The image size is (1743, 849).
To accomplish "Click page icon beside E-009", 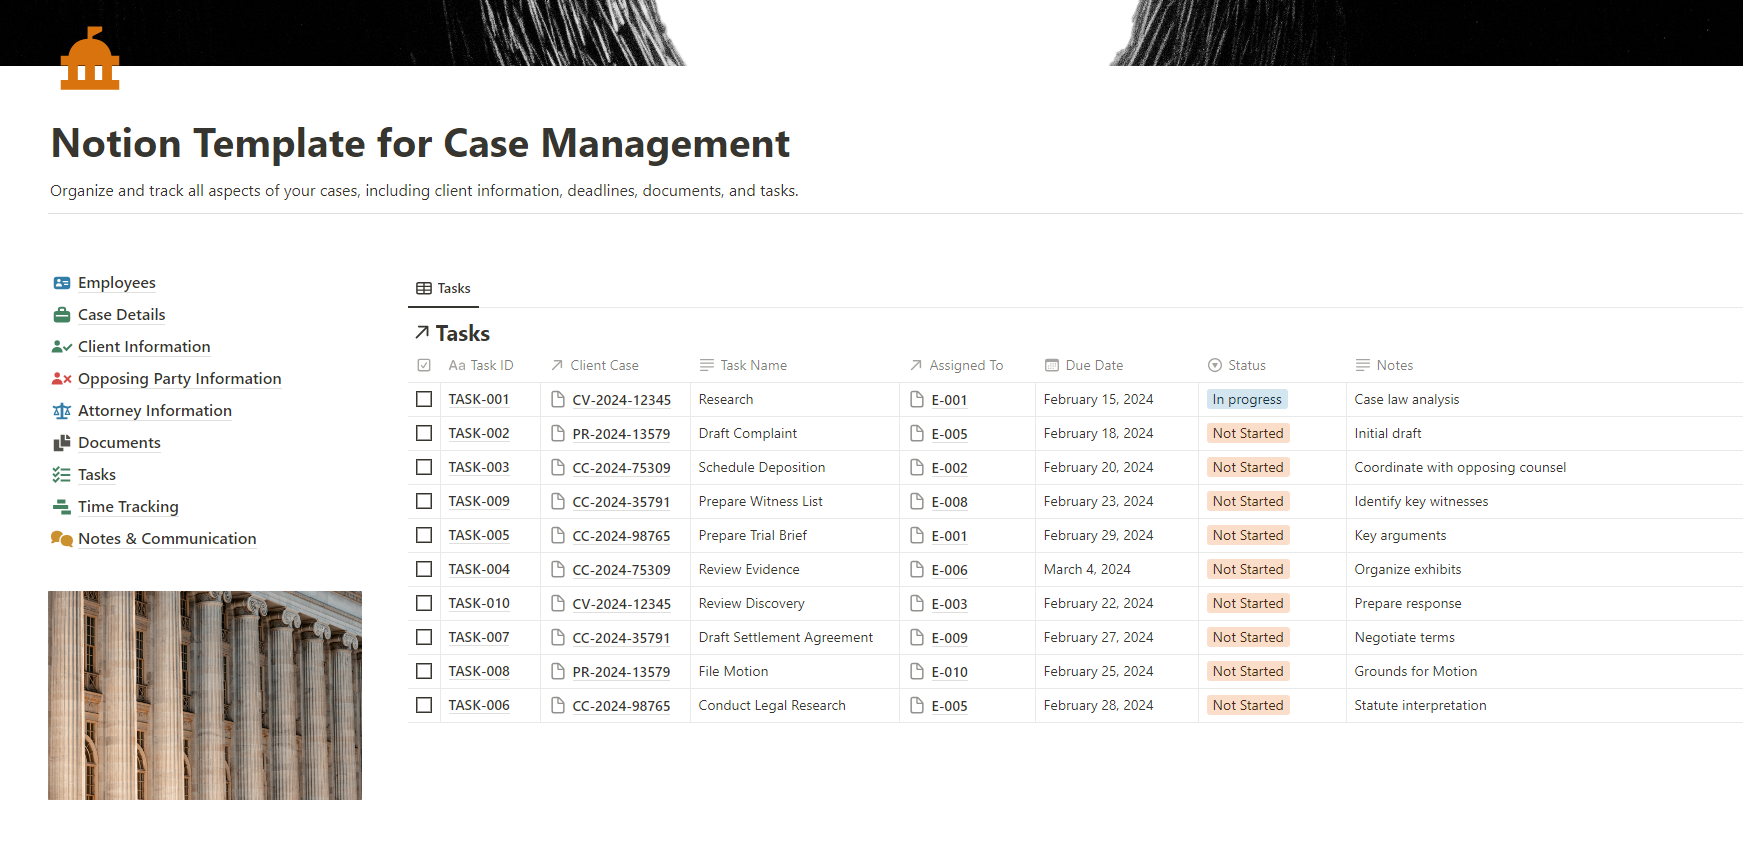I will (x=917, y=637).
